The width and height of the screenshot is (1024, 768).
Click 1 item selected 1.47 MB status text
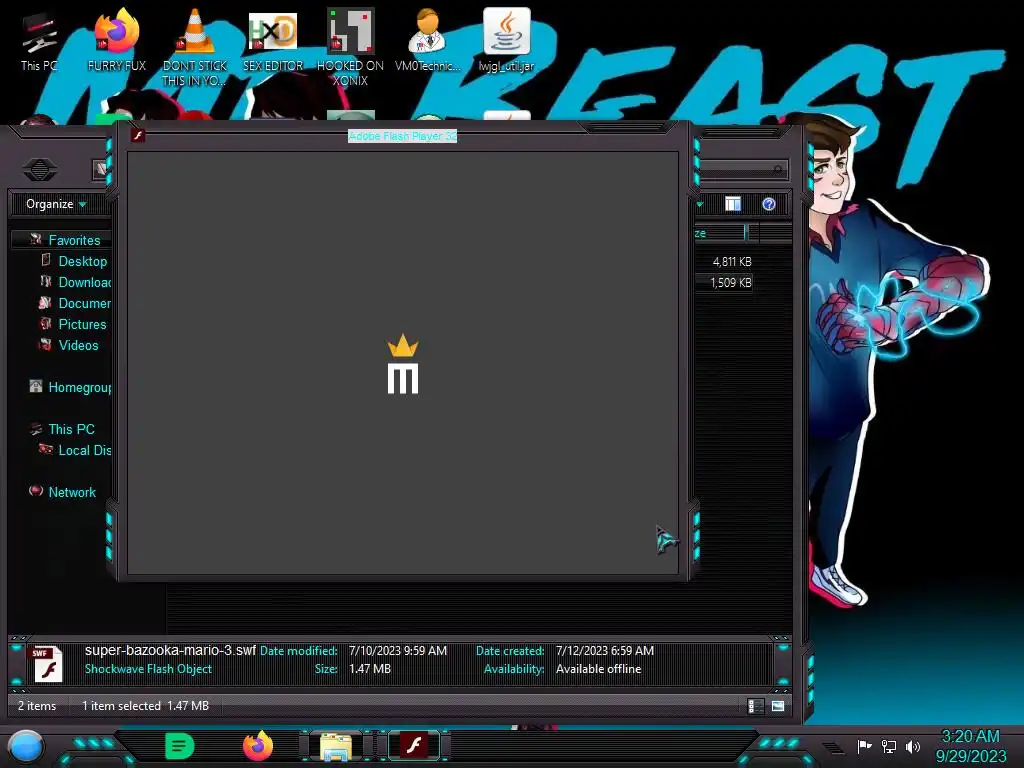[x=145, y=705]
